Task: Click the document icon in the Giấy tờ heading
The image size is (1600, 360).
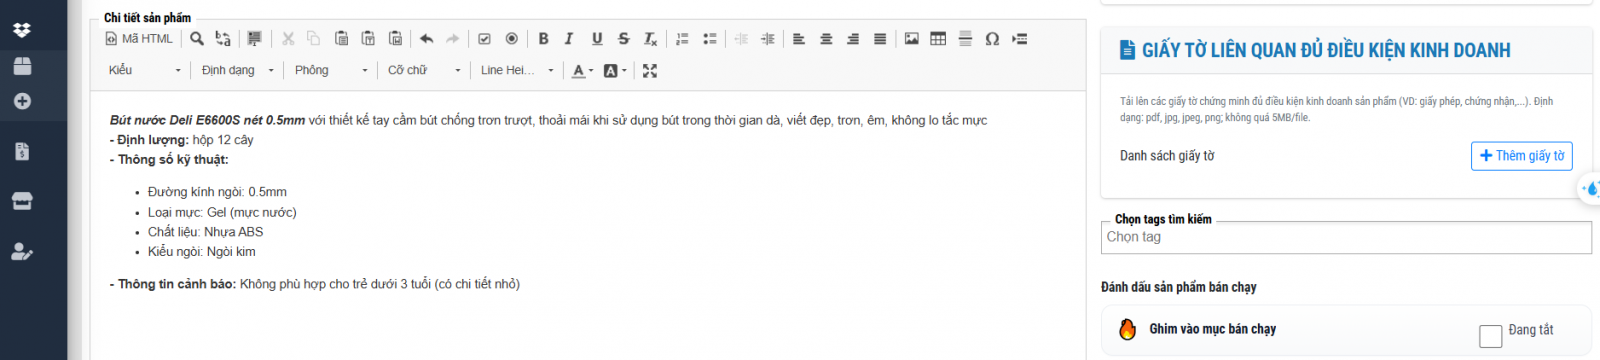Action: point(1127,50)
